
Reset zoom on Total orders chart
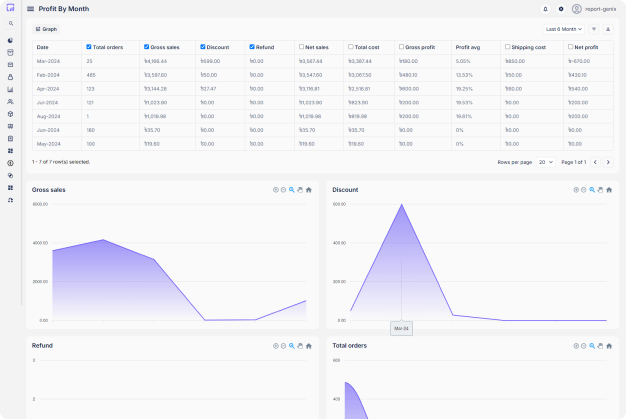[x=609, y=346]
